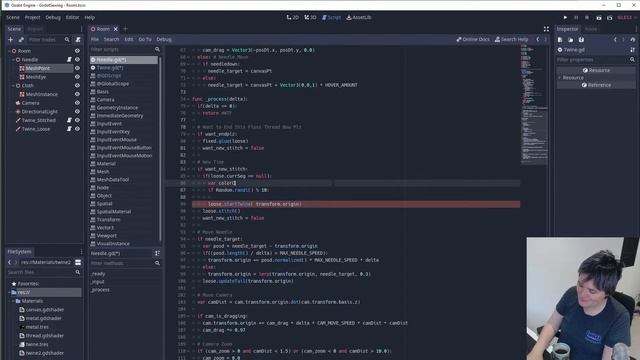Toggle visibility of Cloth node

click(77, 85)
